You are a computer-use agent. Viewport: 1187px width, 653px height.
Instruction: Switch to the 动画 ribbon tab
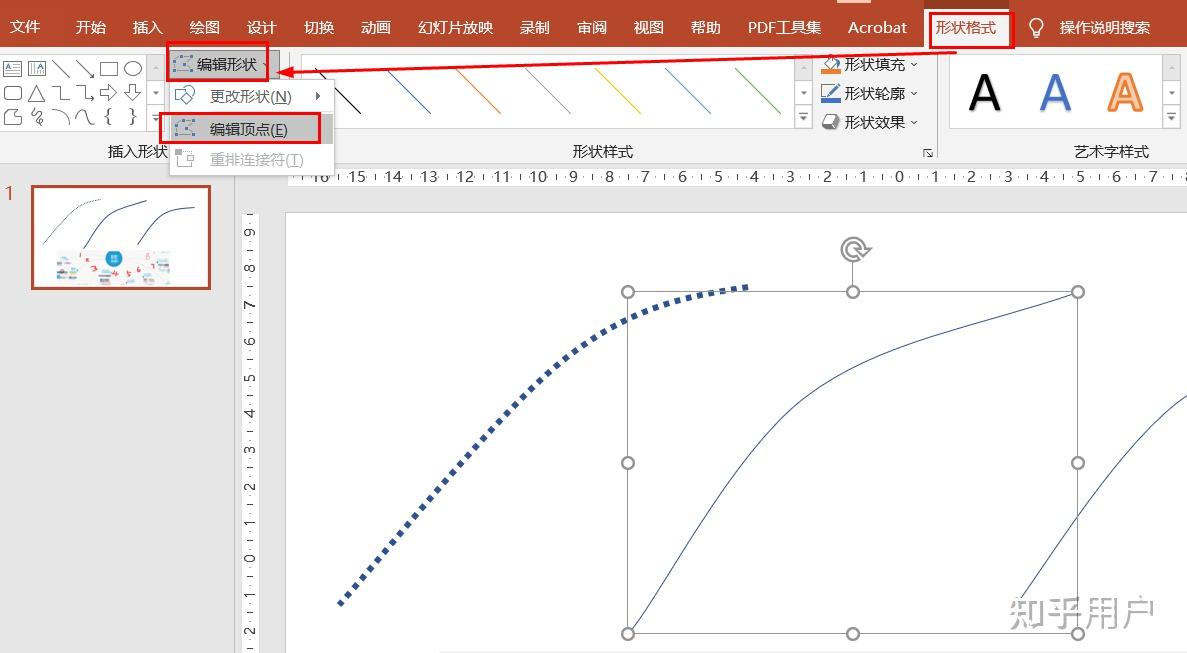click(375, 27)
